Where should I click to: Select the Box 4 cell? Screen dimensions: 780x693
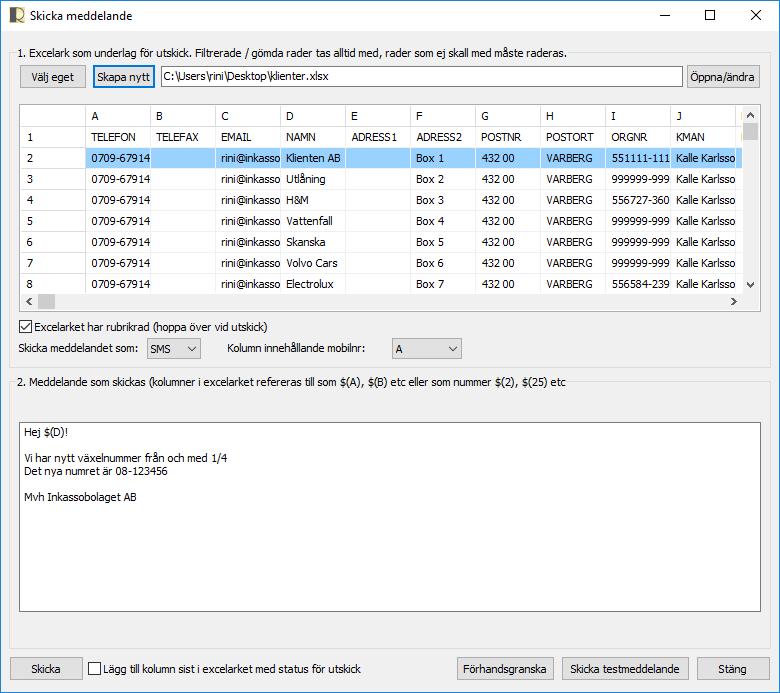(443, 221)
